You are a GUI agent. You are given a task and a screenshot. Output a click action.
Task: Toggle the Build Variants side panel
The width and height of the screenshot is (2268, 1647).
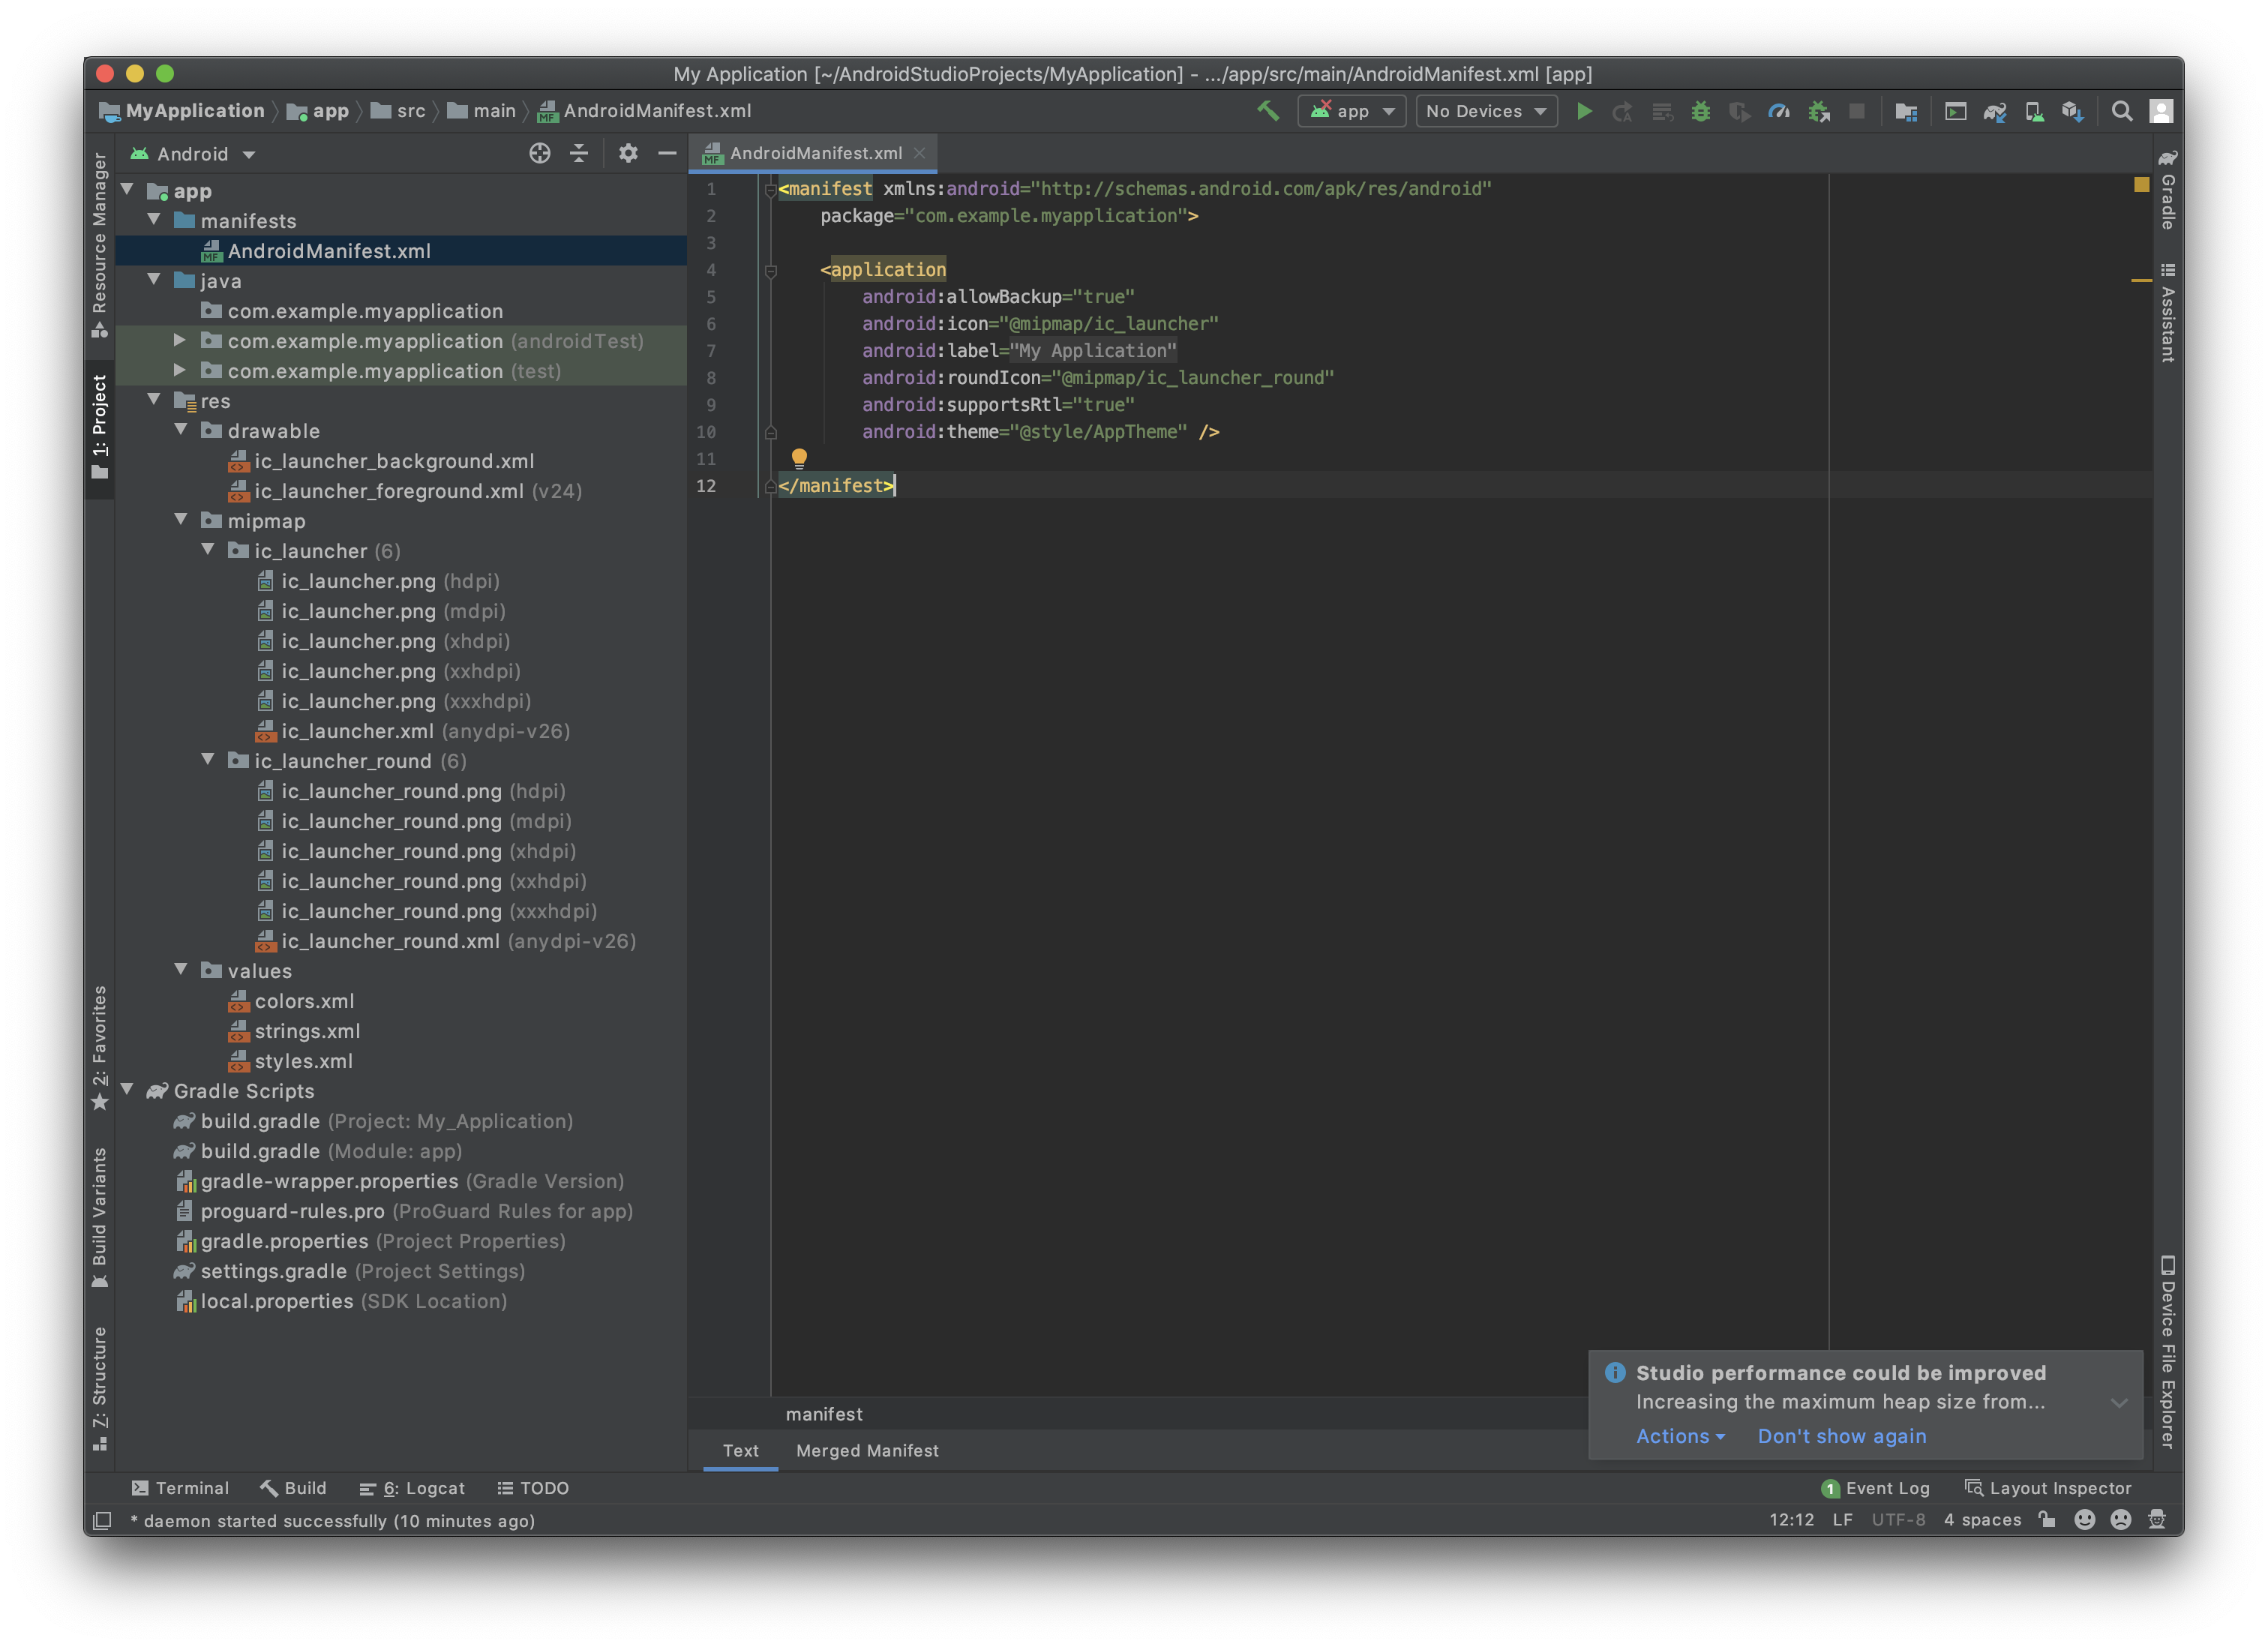[x=99, y=1215]
